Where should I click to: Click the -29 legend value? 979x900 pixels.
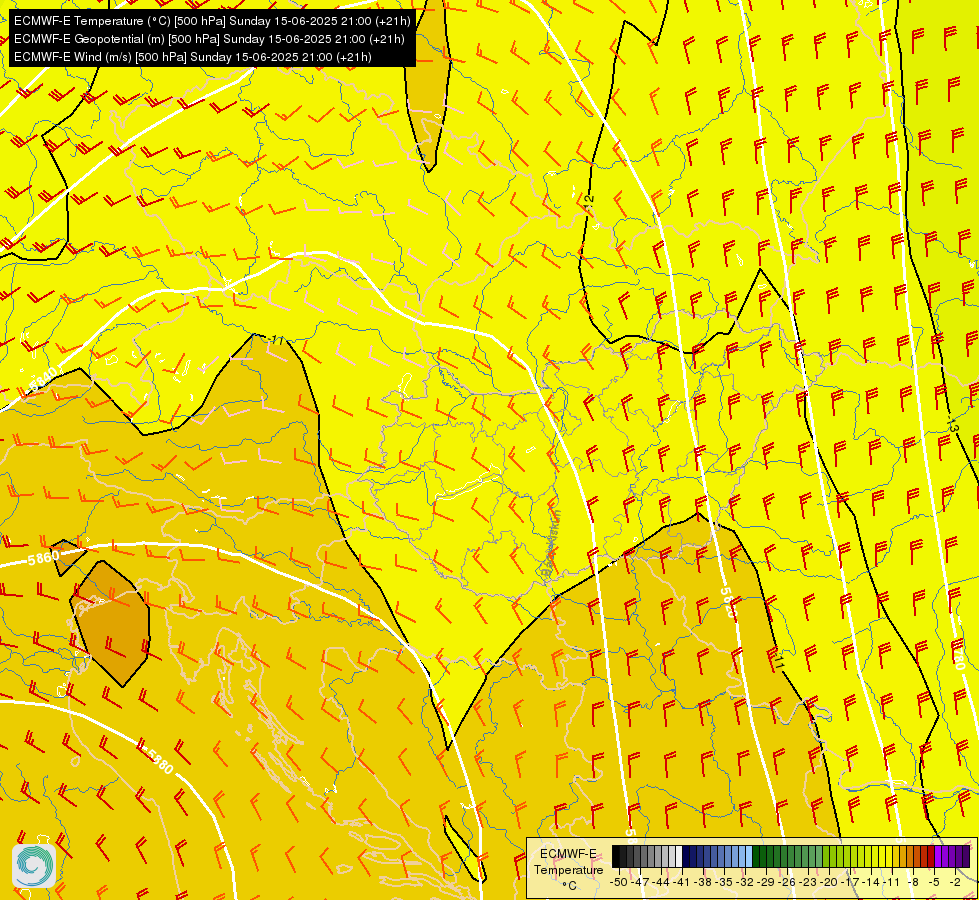[x=767, y=882]
